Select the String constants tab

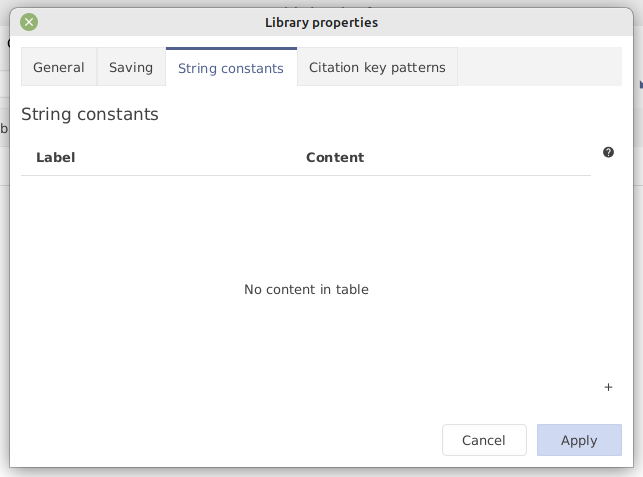pyautogui.click(x=231, y=68)
